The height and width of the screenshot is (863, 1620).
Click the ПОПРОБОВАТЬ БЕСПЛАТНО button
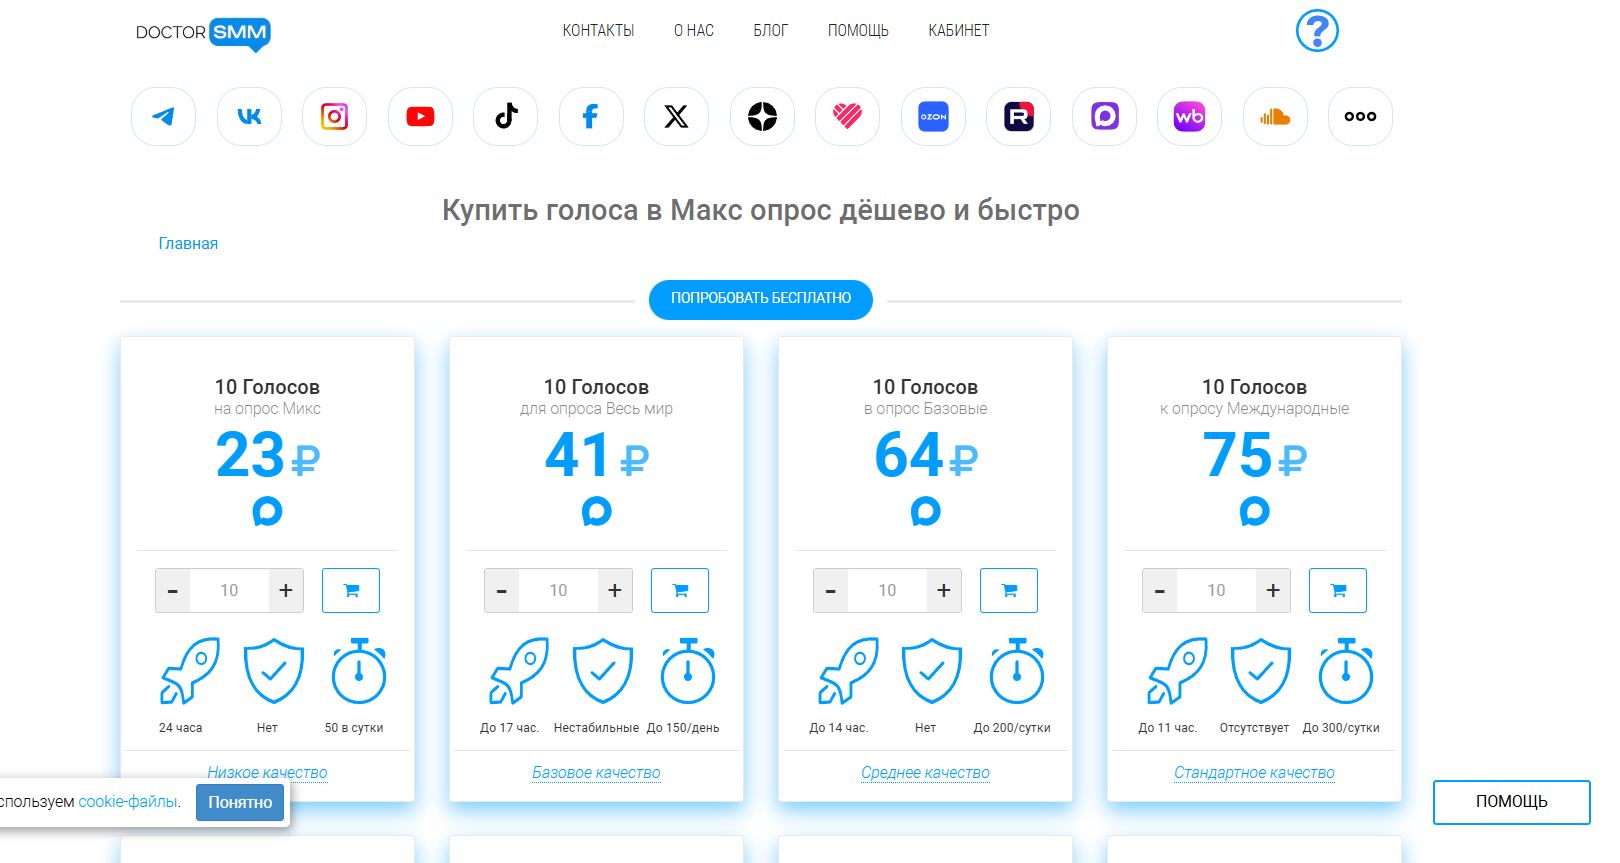(x=761, y=299)
